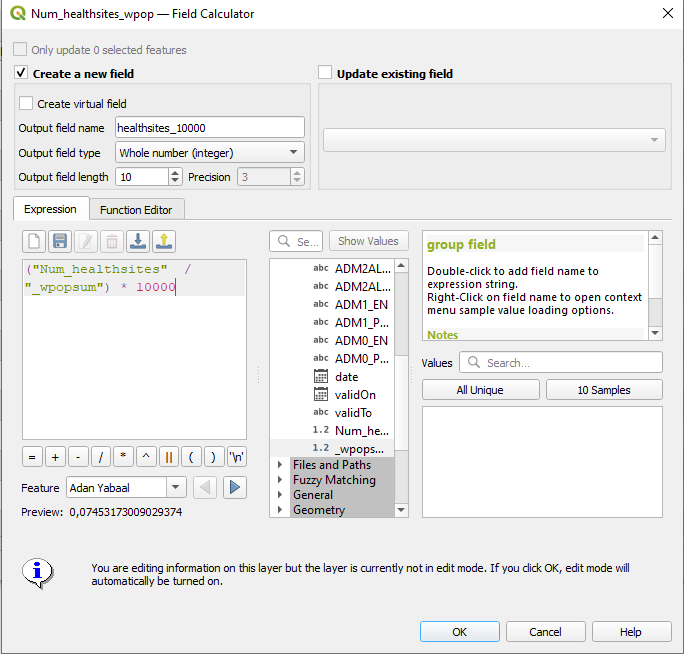684x654 pixels.
Task: Click the import user expressions icon
Action: pos(138,241)
